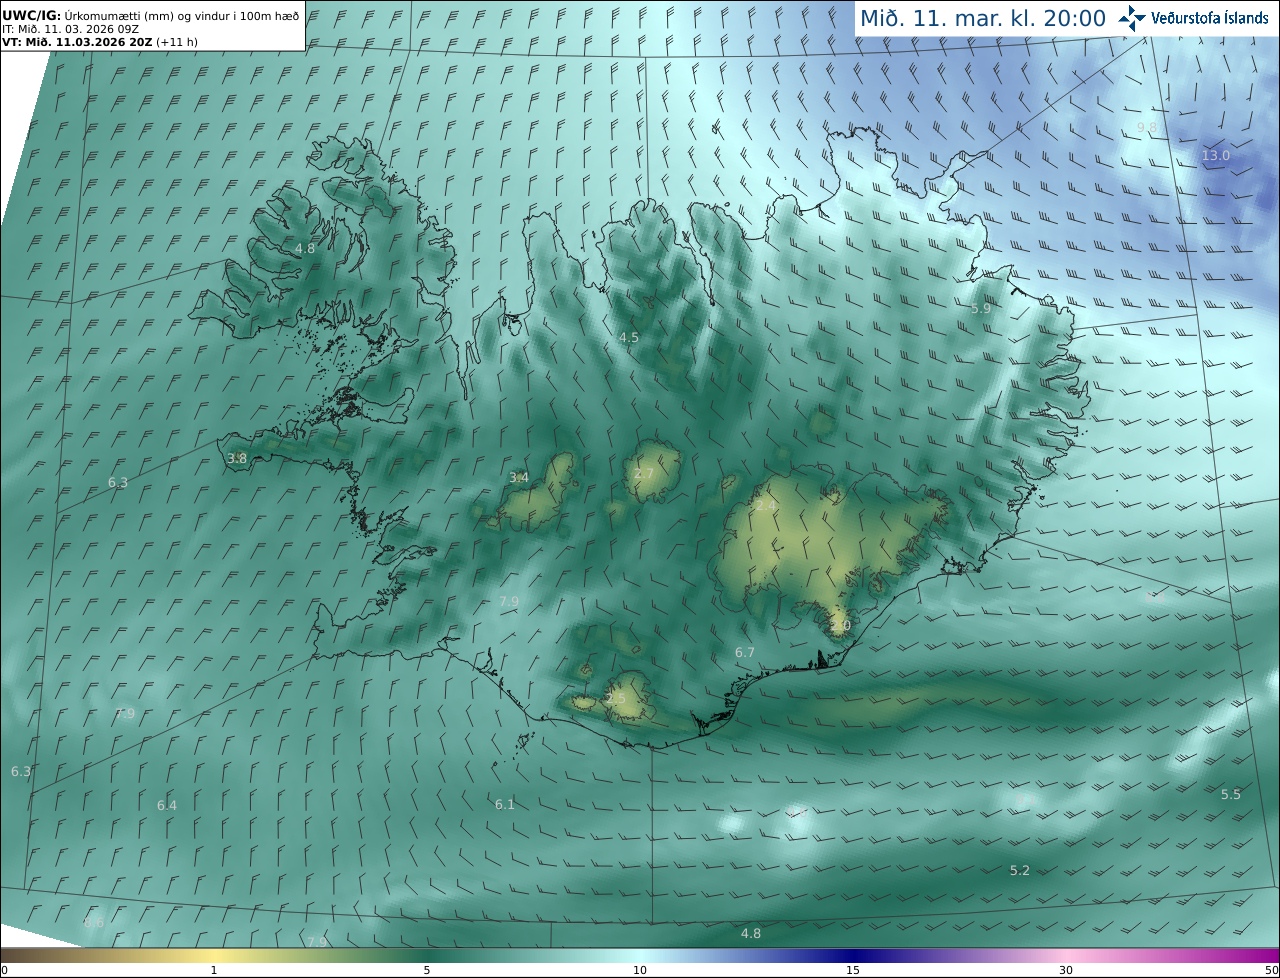Click the 0 tick on the color scale
Image resolution: width=1280 pixels, height=978 pixels.
(4, 970)
